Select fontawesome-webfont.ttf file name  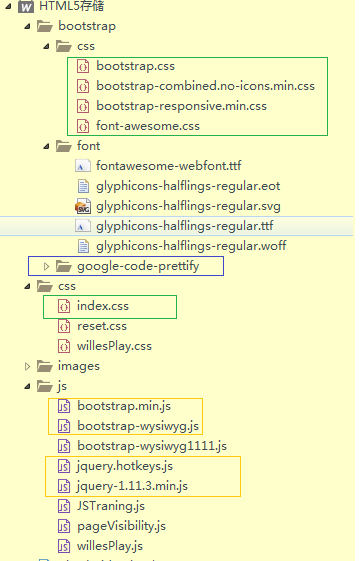point(169,166)
